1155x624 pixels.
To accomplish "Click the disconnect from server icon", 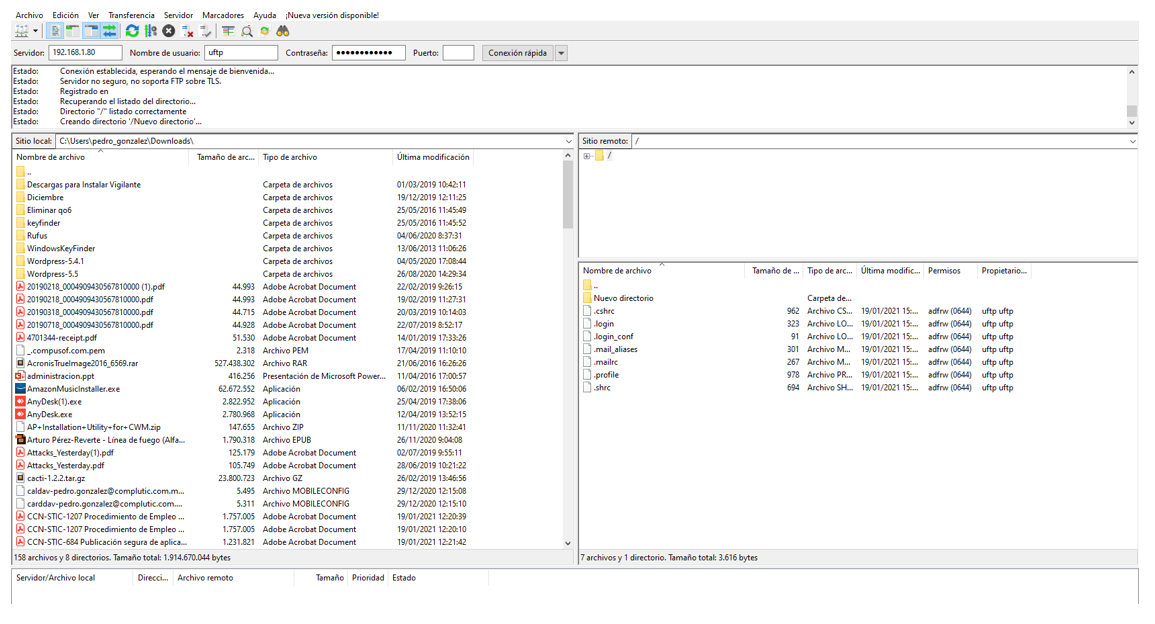I will click(x=187, y=31).
